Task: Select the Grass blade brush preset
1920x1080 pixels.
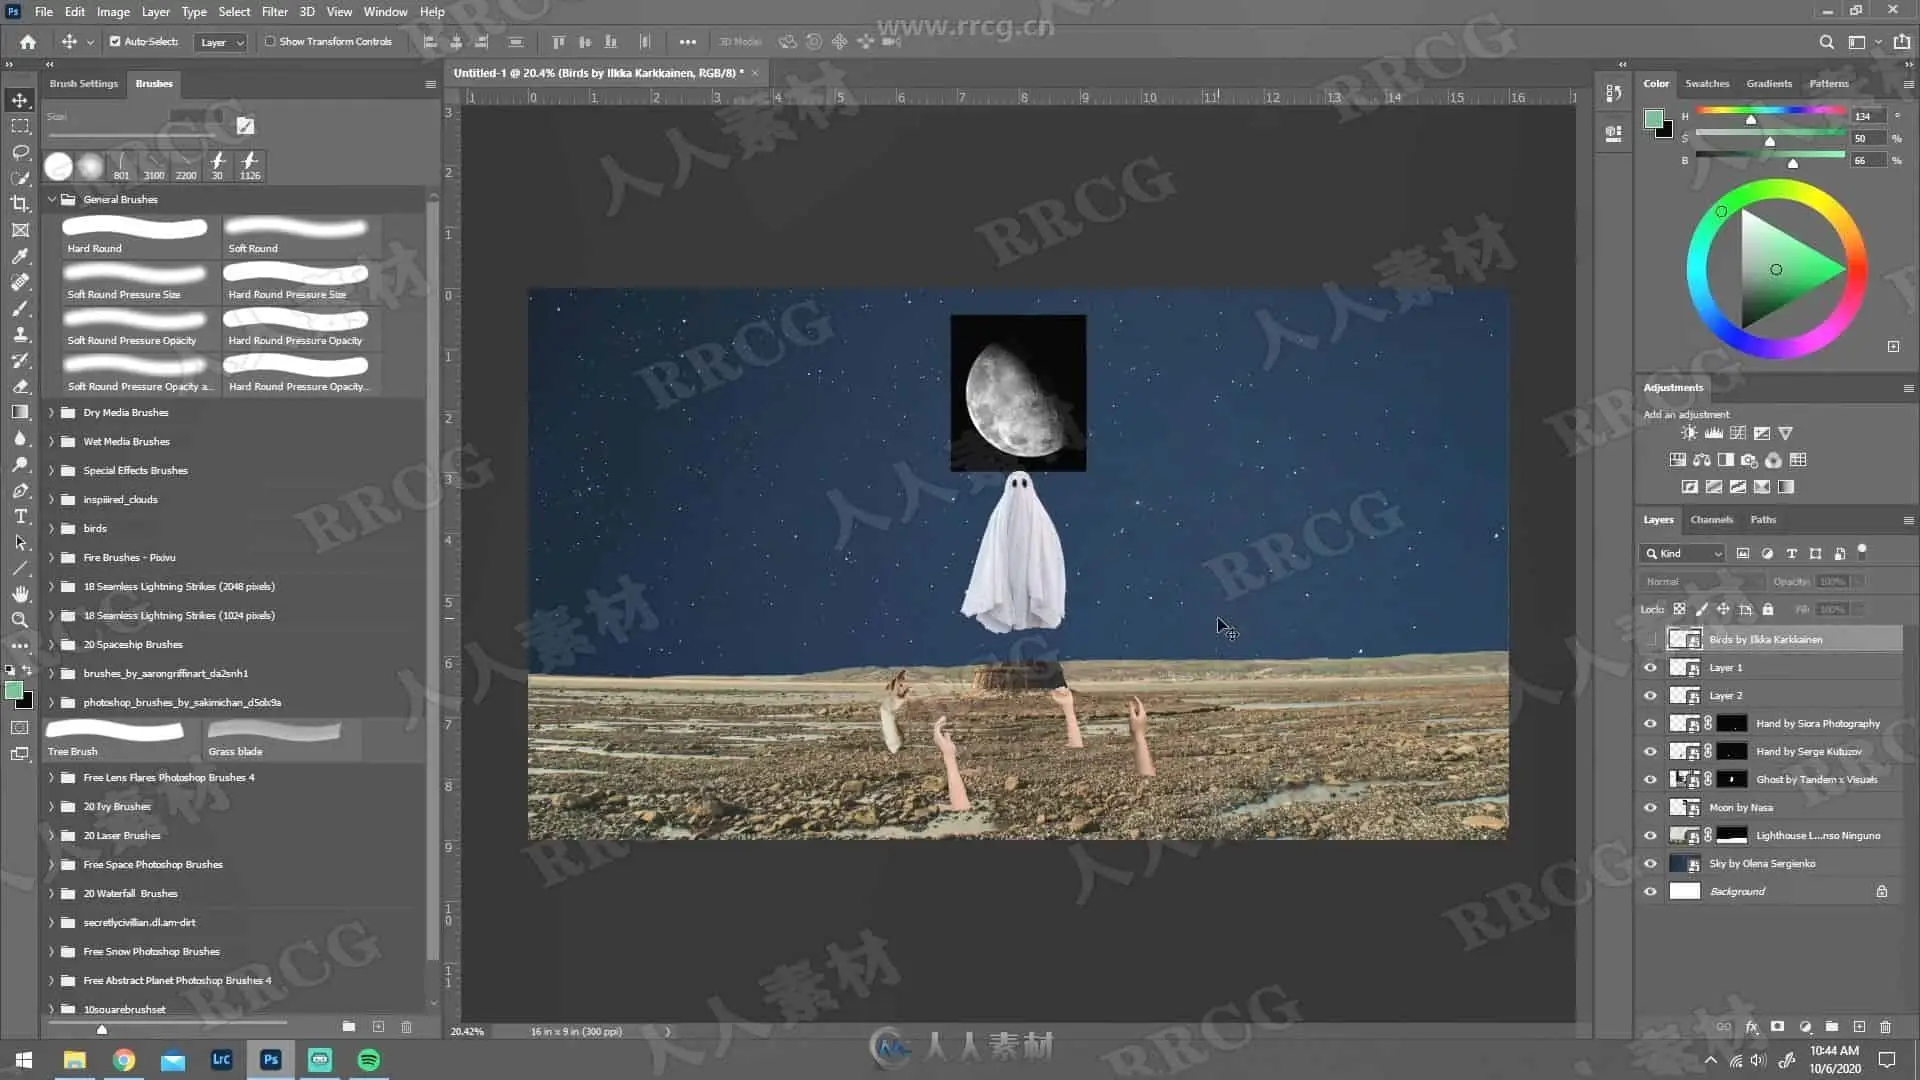Action: pyautogui.click(x=282, y=739)
